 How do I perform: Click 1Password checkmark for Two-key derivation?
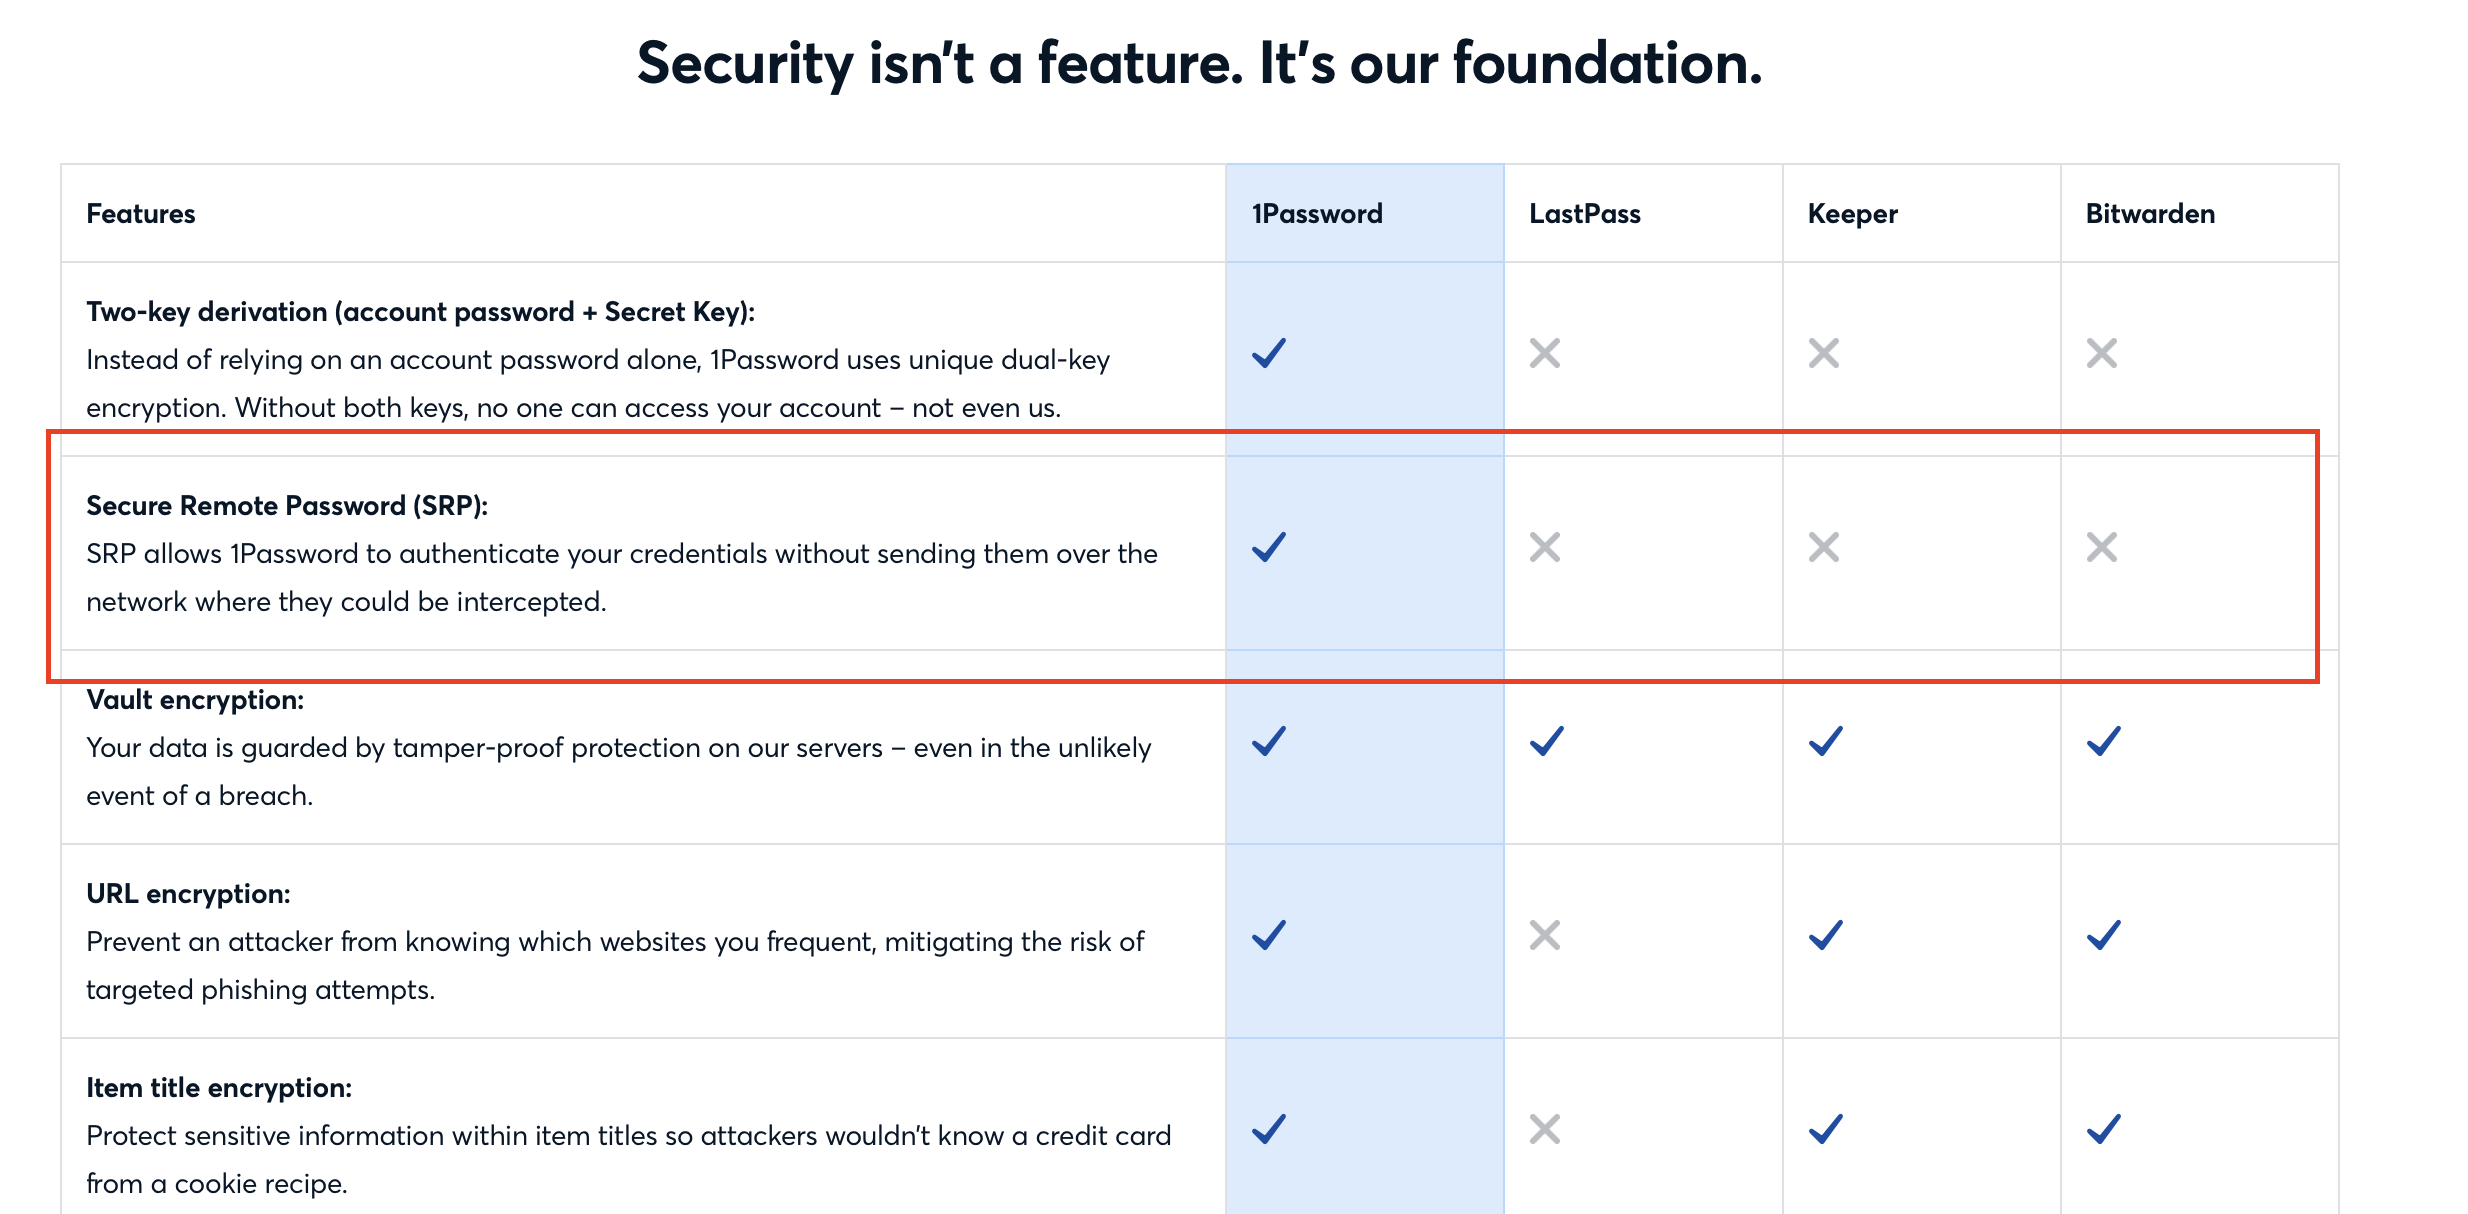1269,353
